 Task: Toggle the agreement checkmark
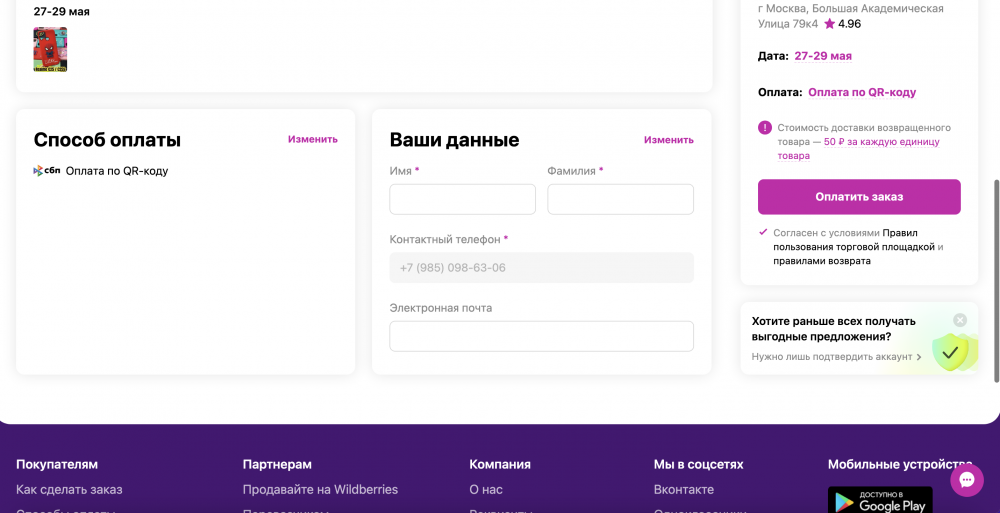763,232
